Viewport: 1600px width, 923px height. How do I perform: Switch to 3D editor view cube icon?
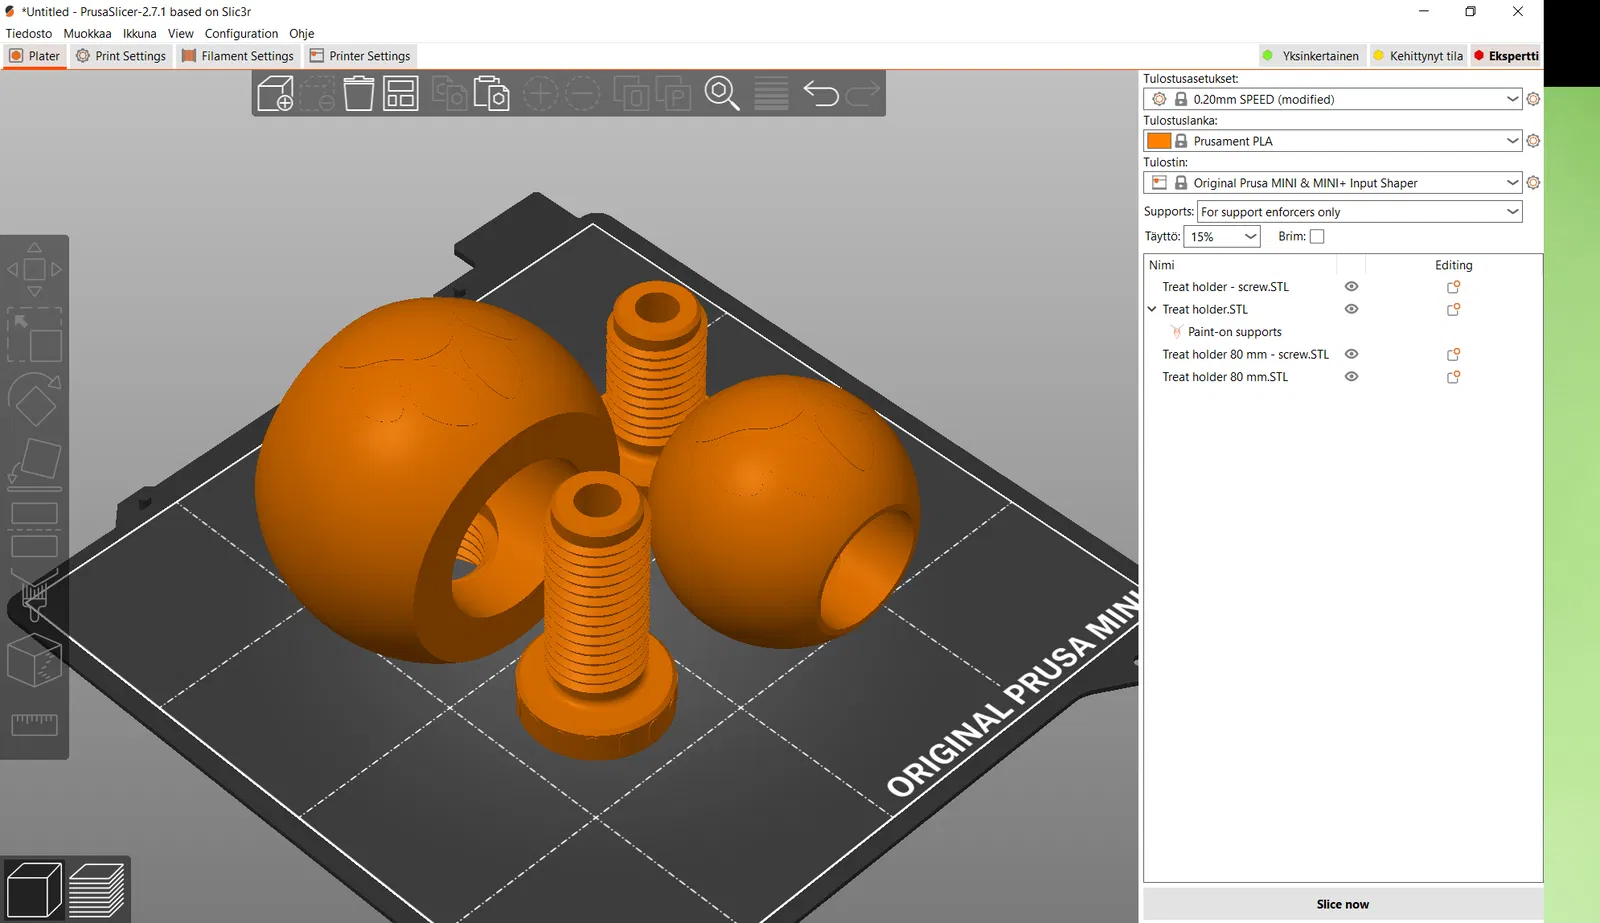click(x=34, y=889)
